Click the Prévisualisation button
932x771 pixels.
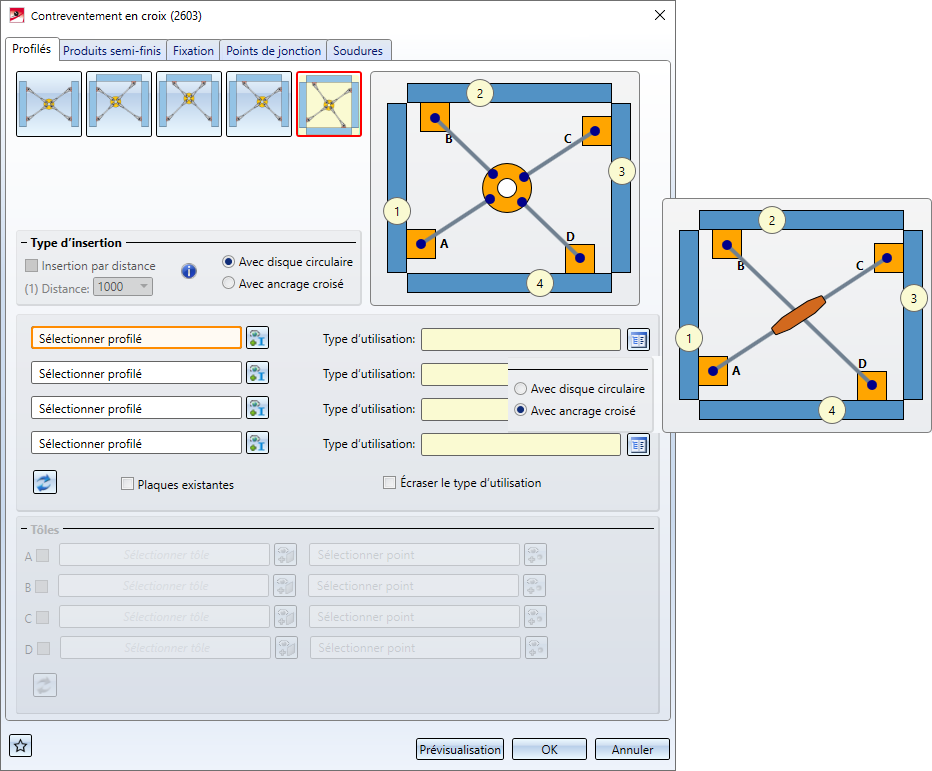[460, 749]
